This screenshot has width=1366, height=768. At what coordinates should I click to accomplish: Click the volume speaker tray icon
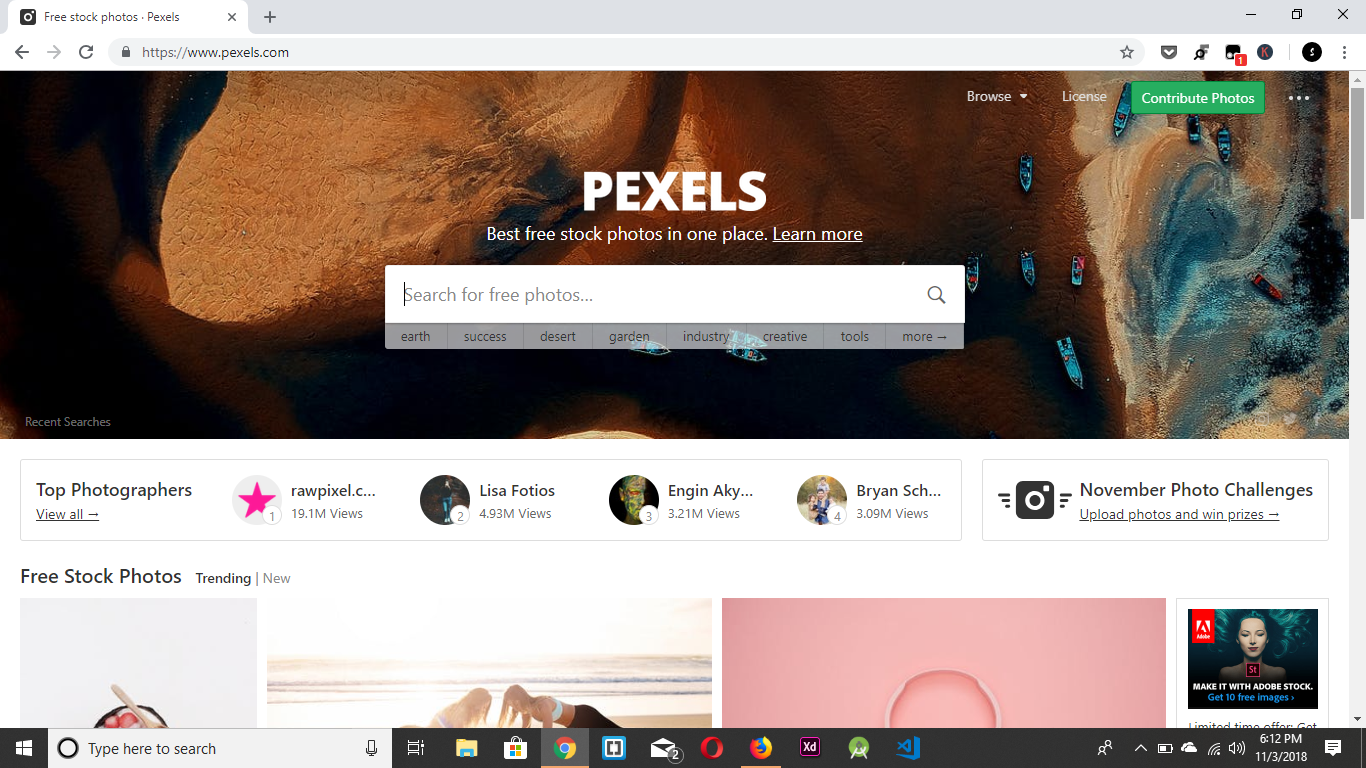pyautogui.click(x=1238, y=748)
